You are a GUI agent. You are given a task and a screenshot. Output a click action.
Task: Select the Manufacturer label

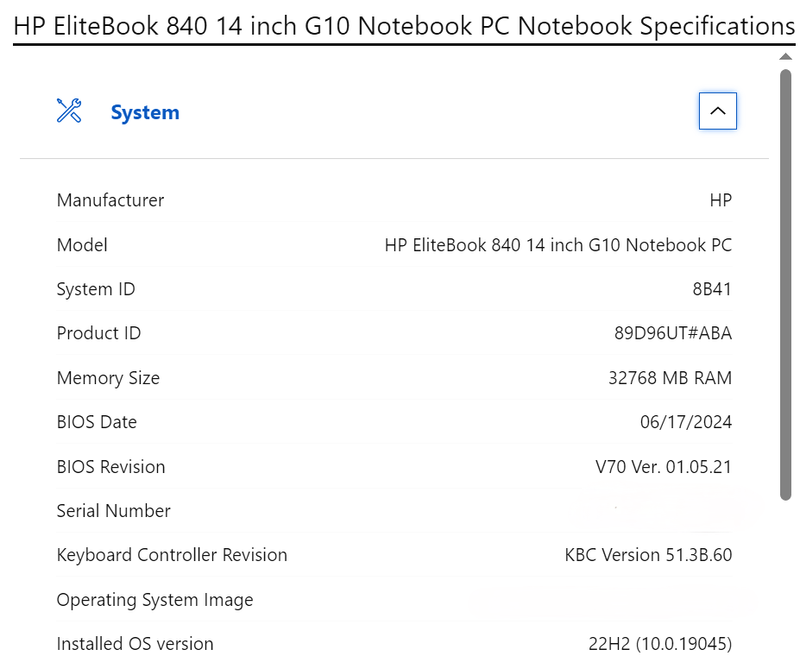tap(110, 200)
